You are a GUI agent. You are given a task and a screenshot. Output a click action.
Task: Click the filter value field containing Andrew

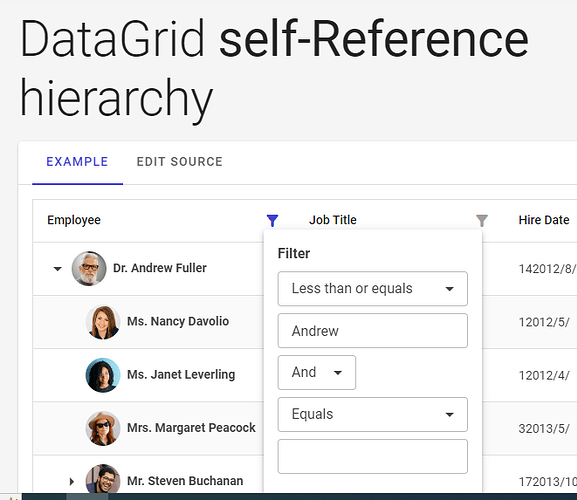point(373,331)
